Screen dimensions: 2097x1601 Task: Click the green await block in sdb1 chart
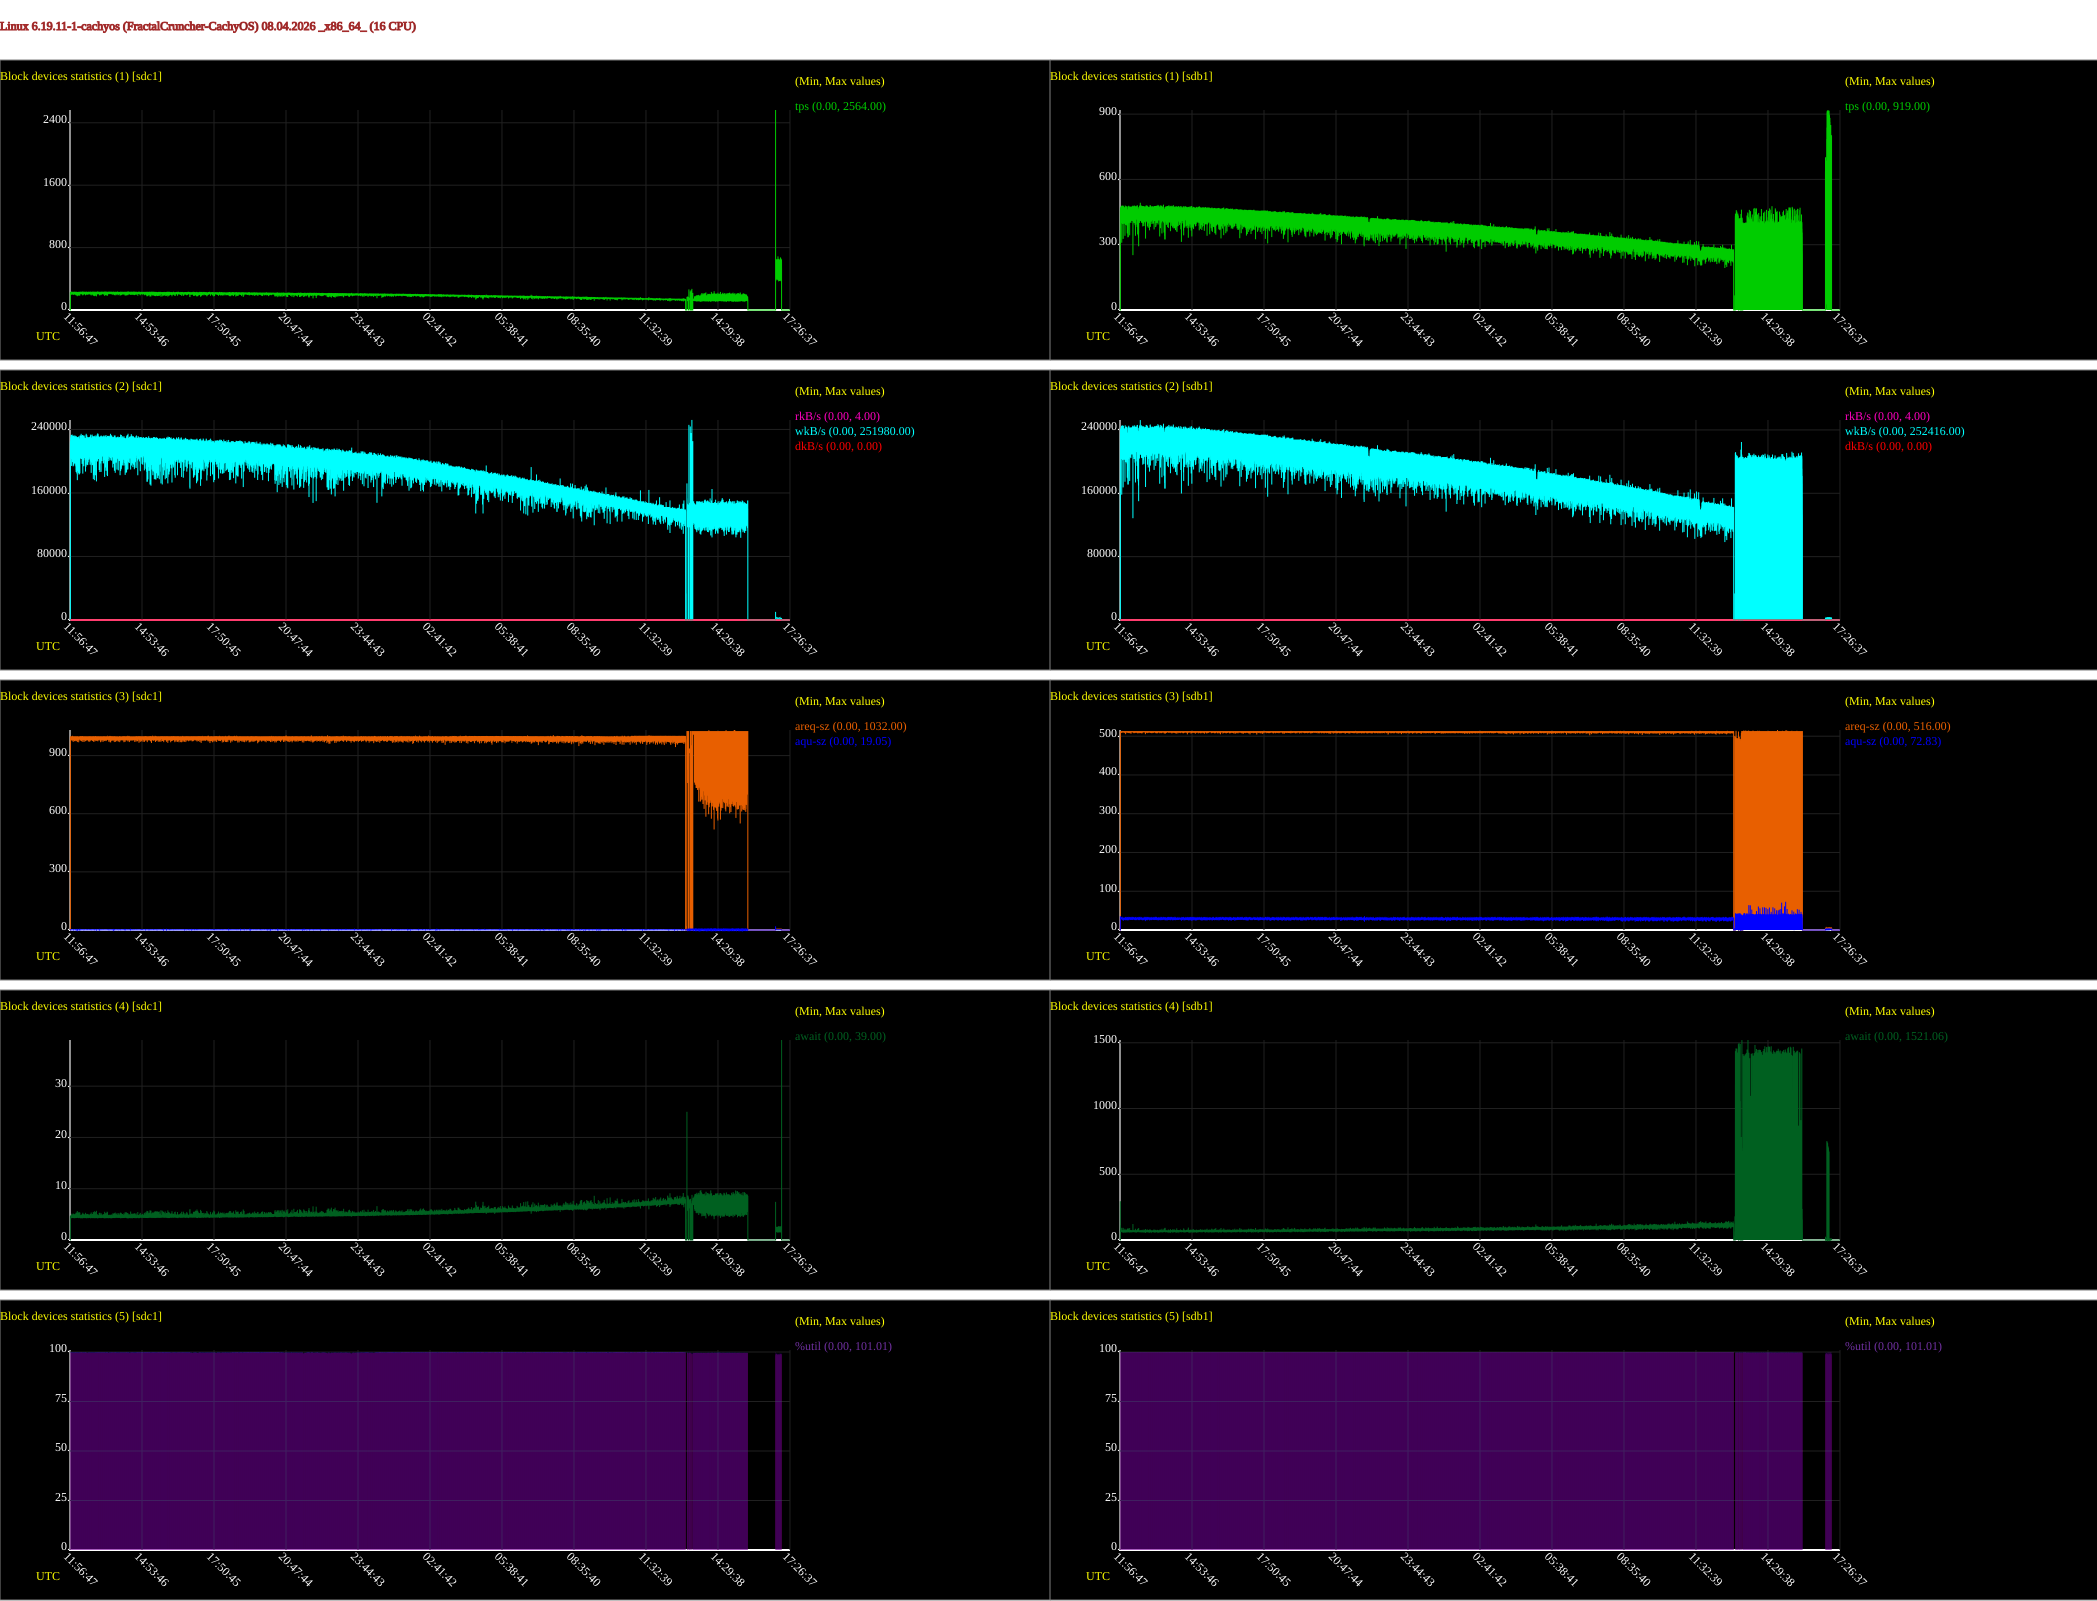coord(1768,1143)
